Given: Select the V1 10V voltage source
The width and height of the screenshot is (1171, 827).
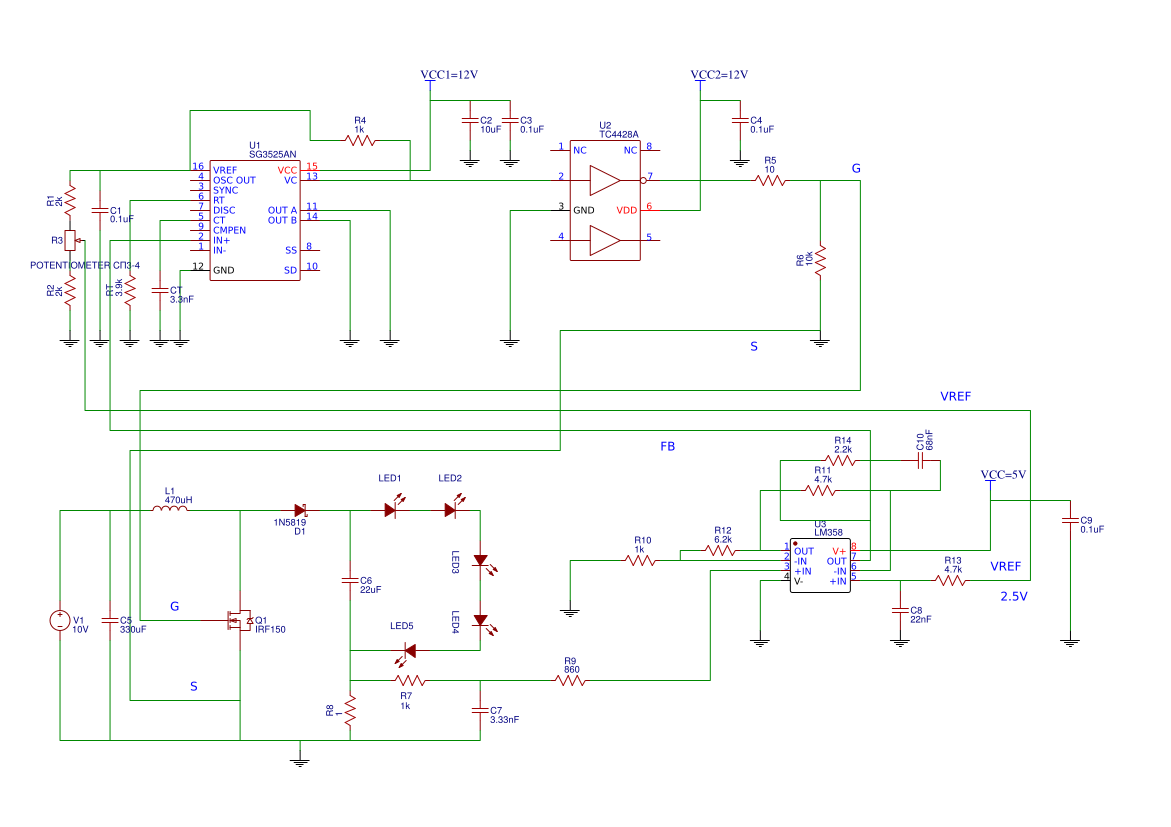Looking at the screenshot, I should coord(60,620).
